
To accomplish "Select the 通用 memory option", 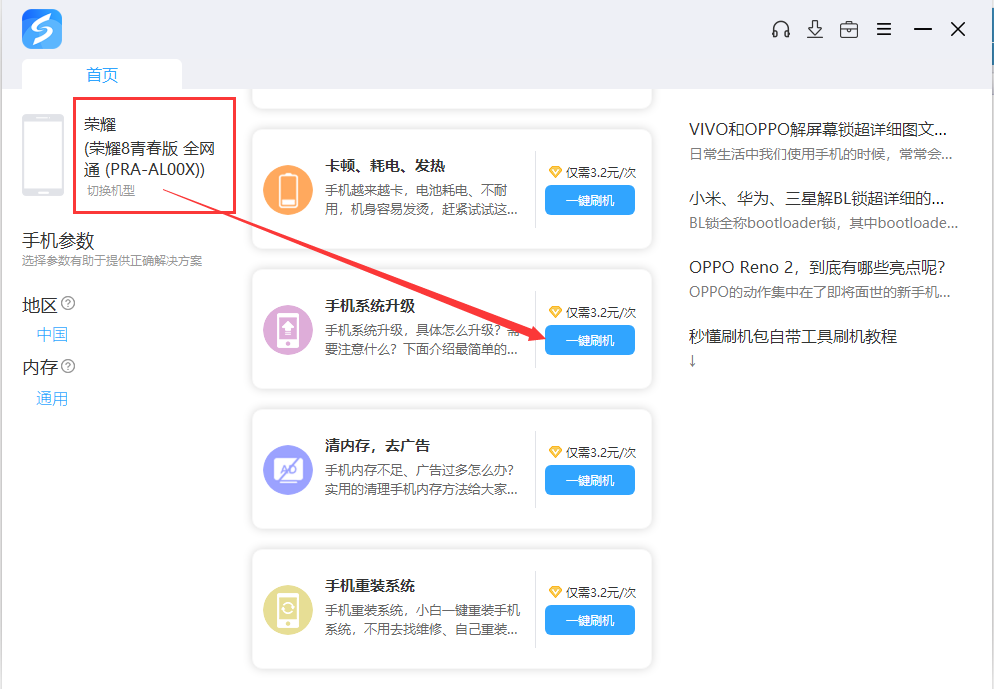I will click(x=52, y=399).
